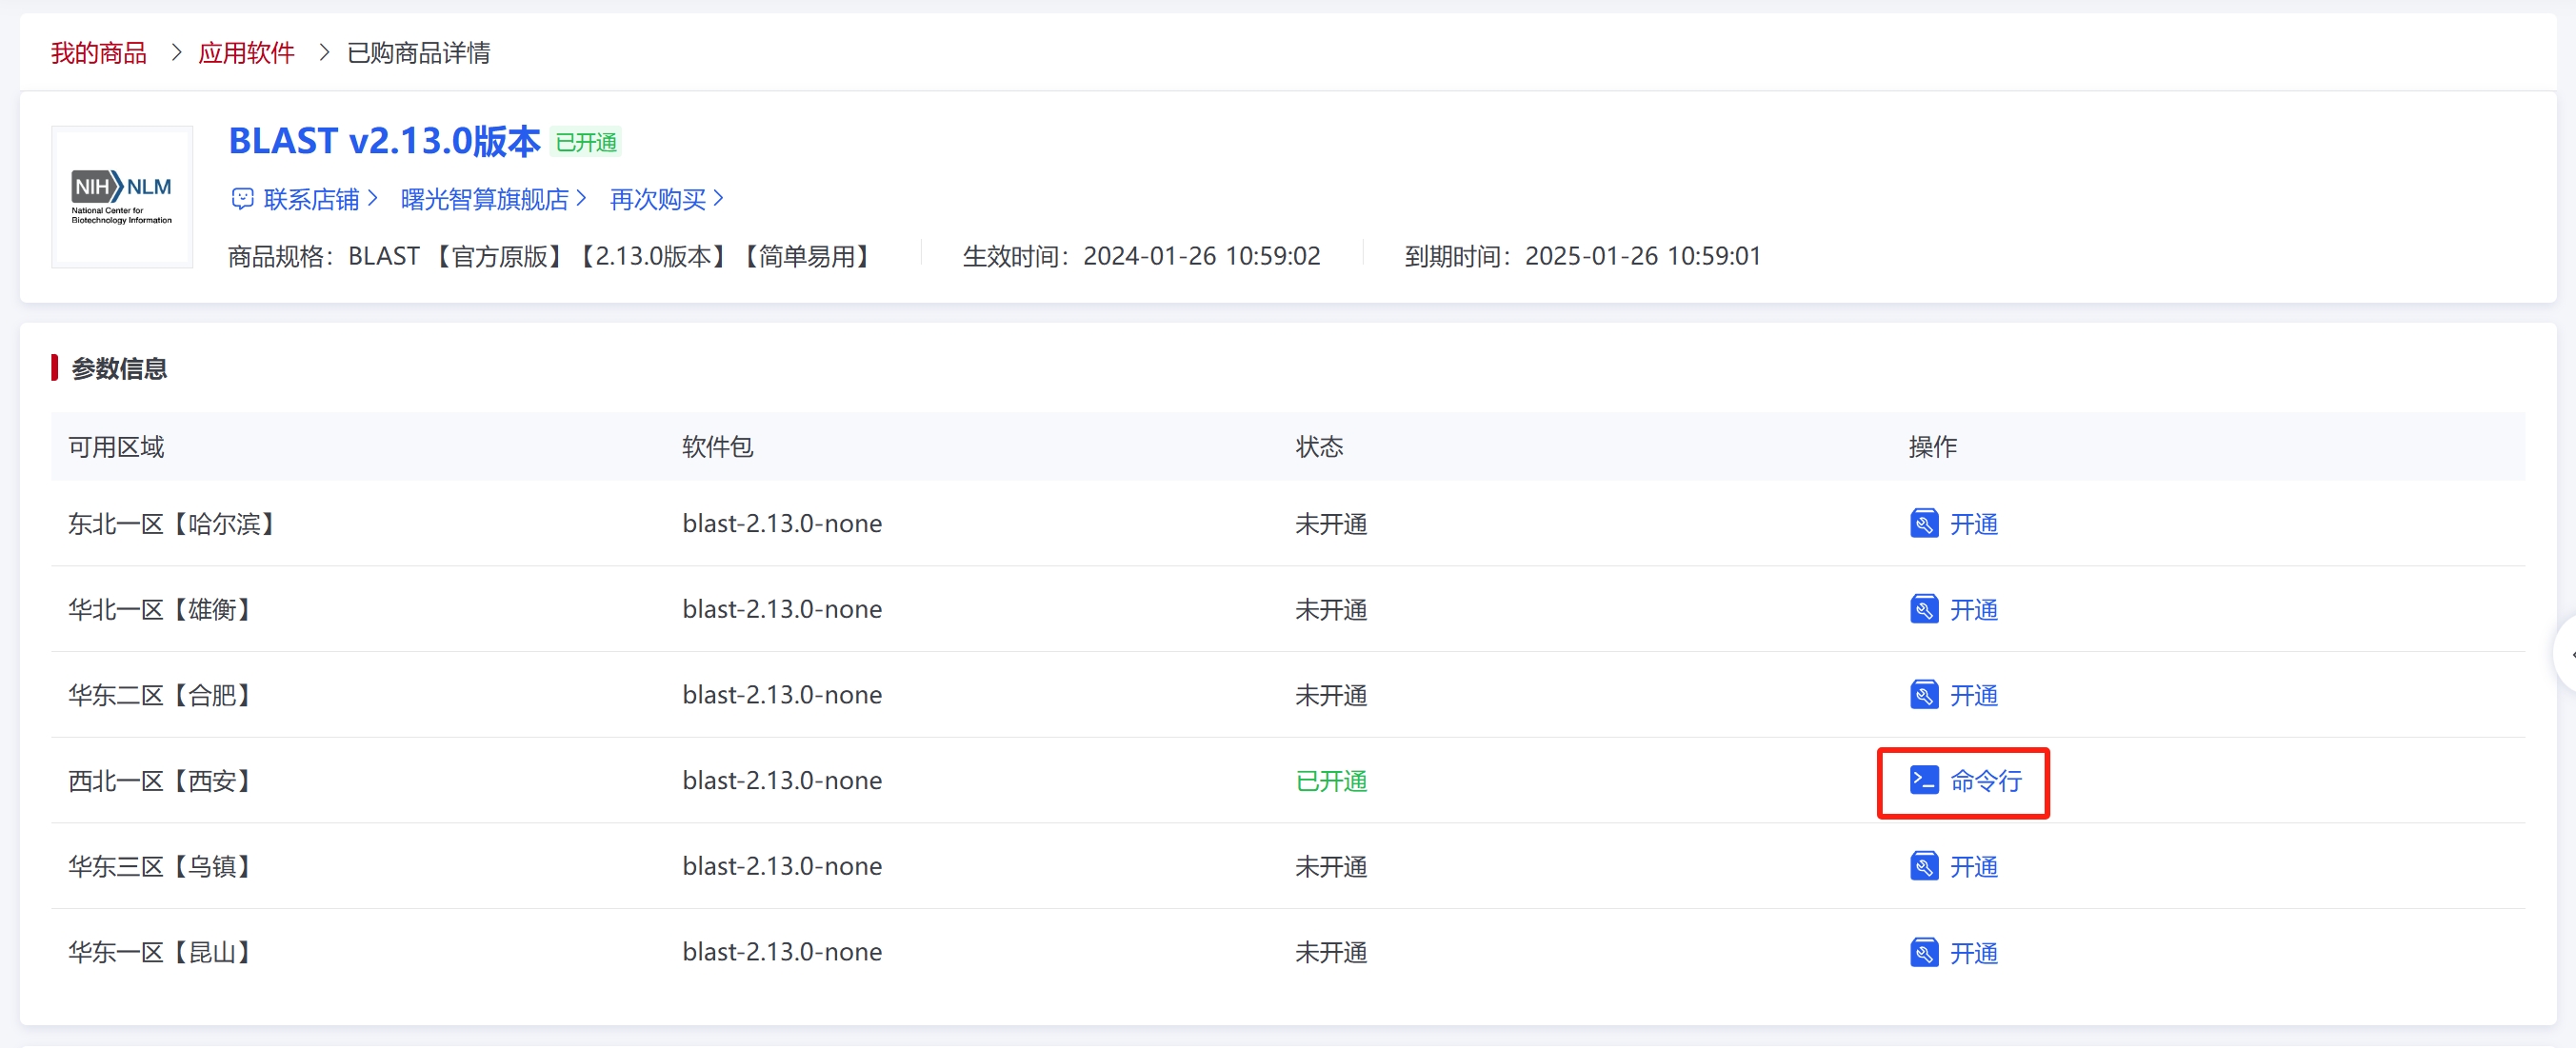Click the wrench icon in the 雄衡 row
Viewport: 2576px width, 1048px height.
coord(1923,609)
